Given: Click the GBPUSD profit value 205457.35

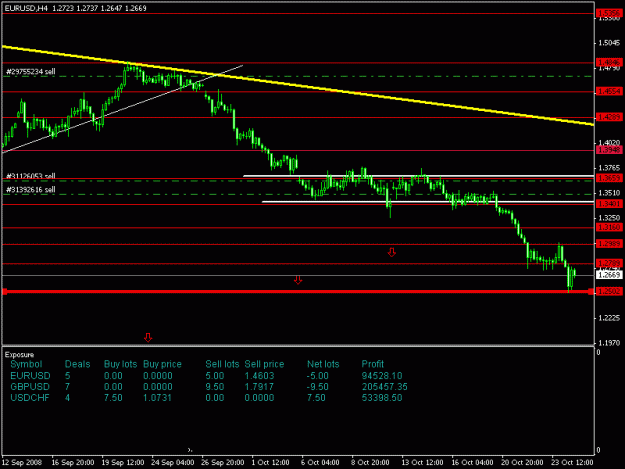Looking at the screenshot, I should (x=385, y=387).
